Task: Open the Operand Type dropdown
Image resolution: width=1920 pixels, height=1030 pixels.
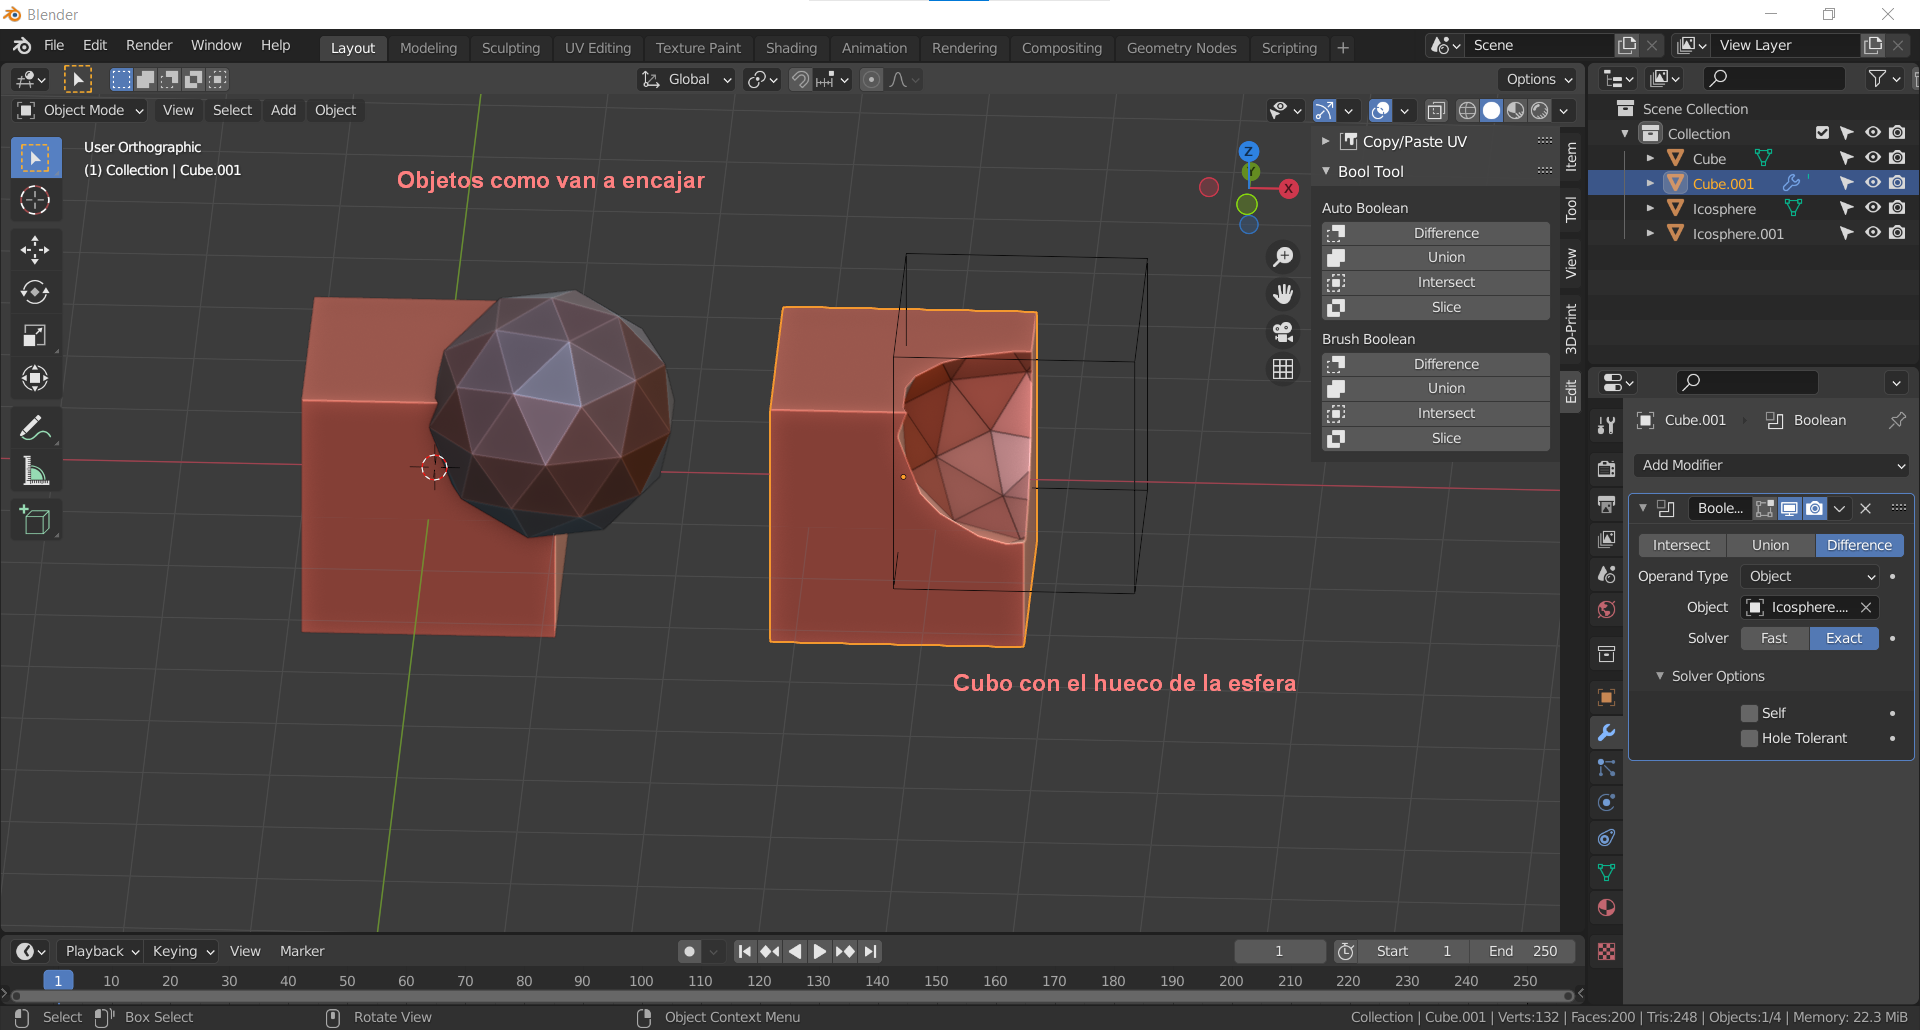Action: [x=1811, y=576]
